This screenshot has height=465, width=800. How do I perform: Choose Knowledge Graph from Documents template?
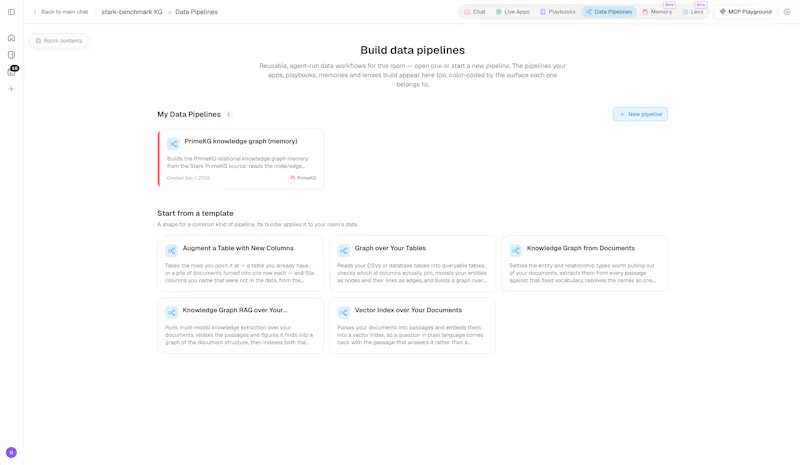point(585,263)
